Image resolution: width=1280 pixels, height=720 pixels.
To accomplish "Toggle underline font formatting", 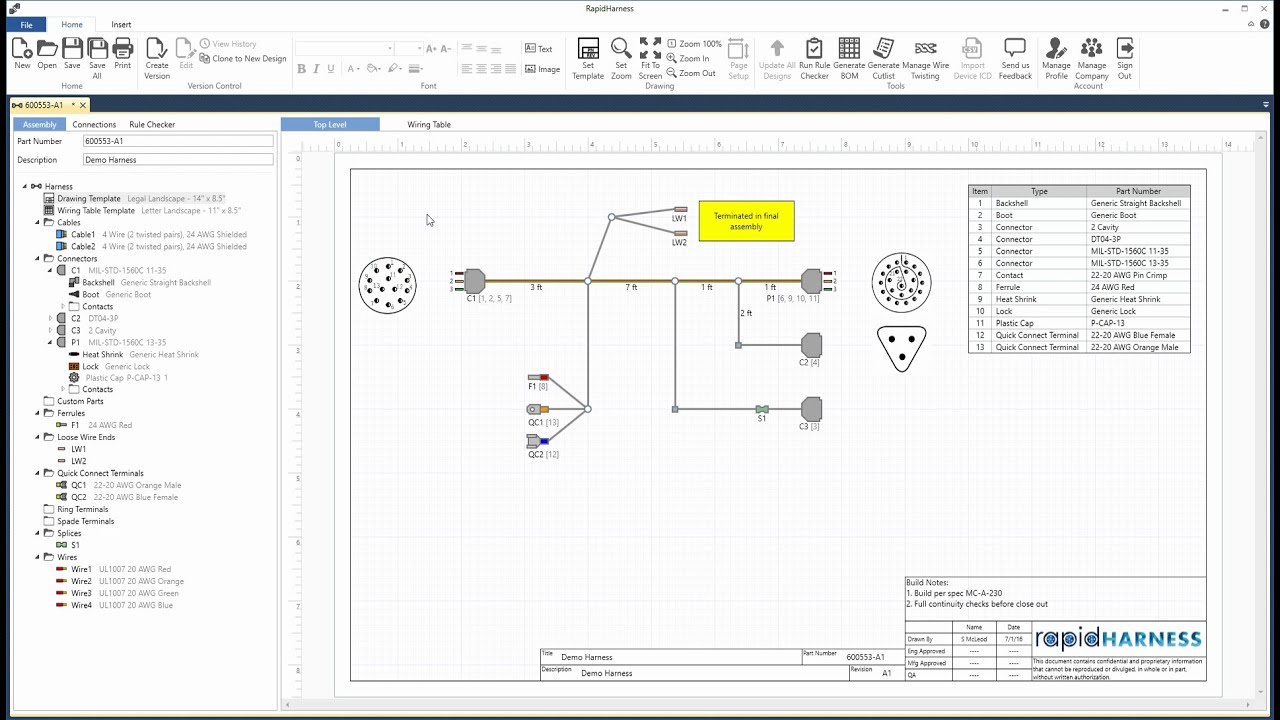I will click(x=331, y=69).
